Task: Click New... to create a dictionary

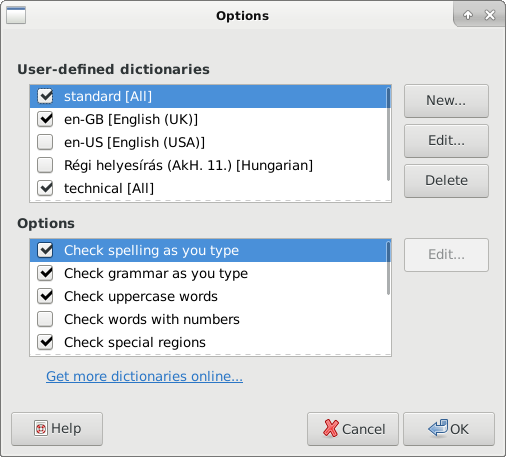Action: pos(446,101)
